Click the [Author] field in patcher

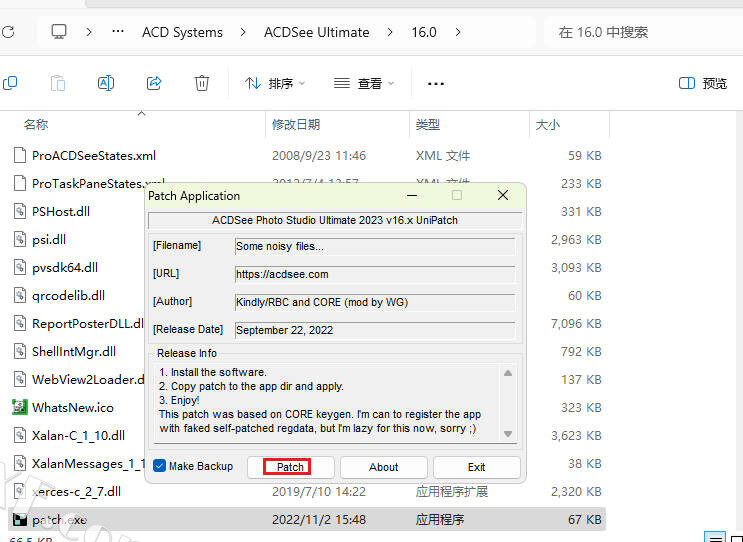pyautogui.click(x=375, y=302)
